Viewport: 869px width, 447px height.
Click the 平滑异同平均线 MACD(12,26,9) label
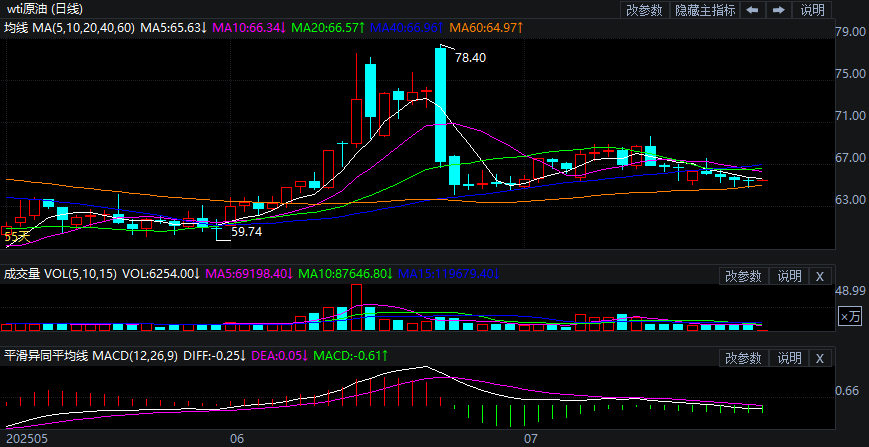91,356
